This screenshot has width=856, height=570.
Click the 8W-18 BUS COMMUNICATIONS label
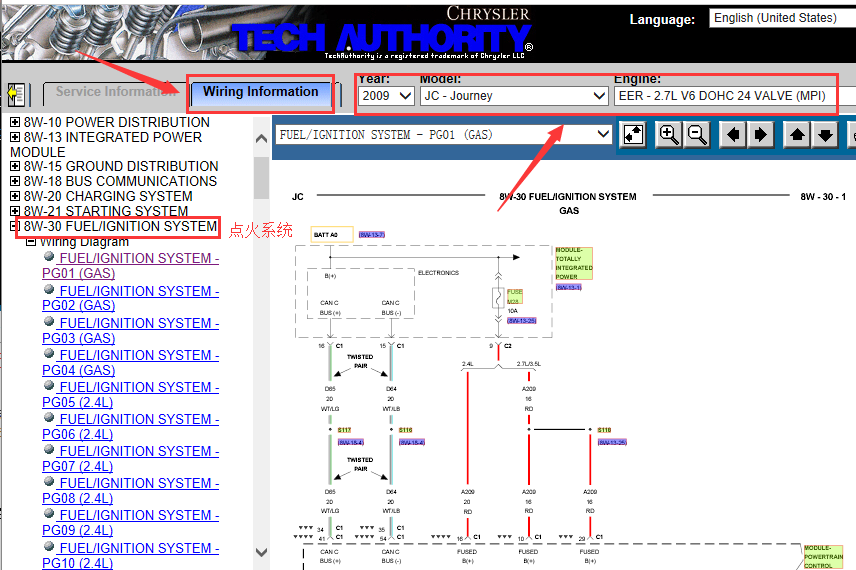(120, 181)
